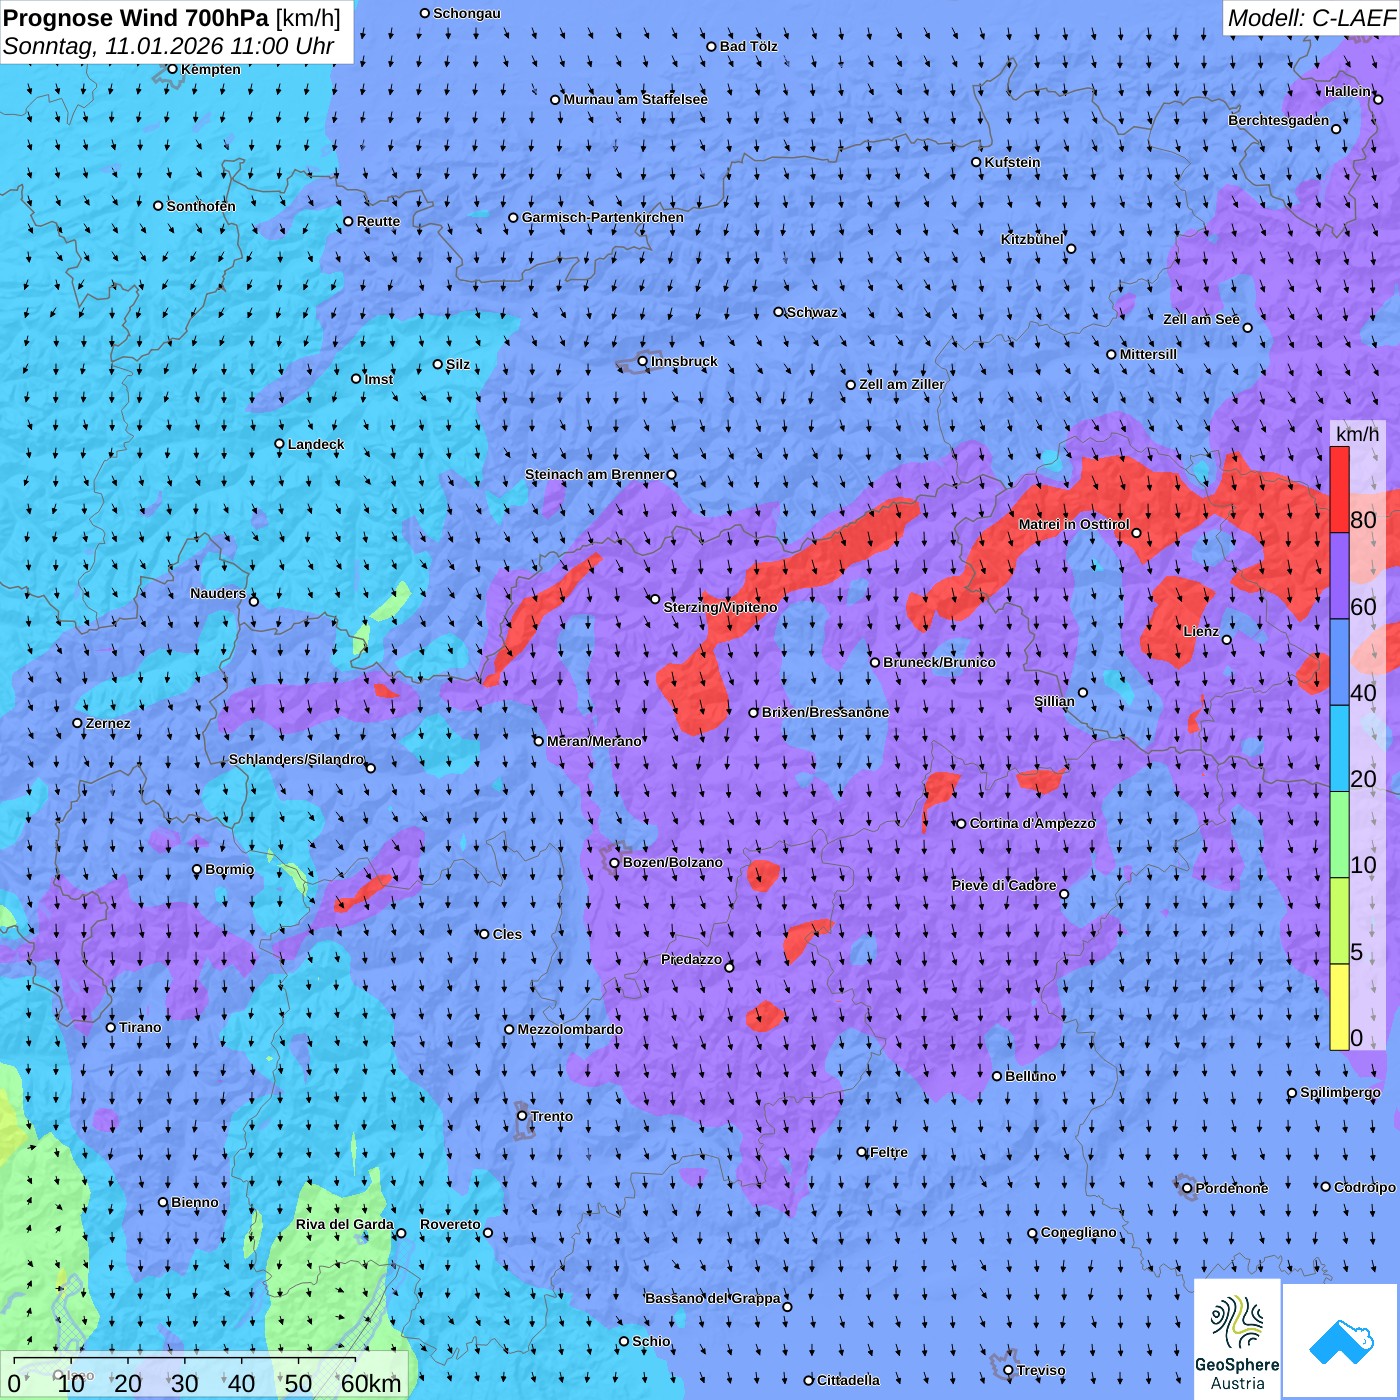Click the Bassano del Grappa label
This screenshot has width=1400, height=1400.
point(713,1298)
